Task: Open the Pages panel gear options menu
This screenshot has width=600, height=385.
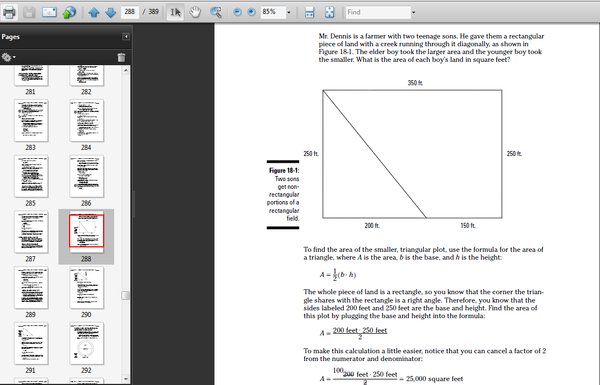Action: point(8,57)
